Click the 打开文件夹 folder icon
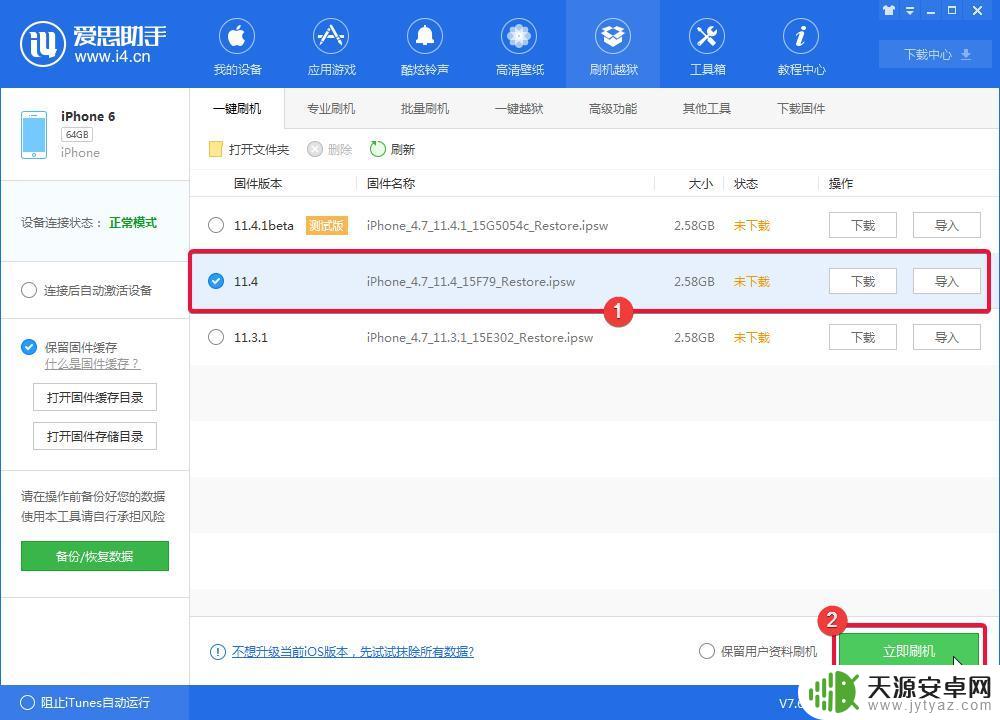Screen dimensions: 1000x720 pyautogui.click(x=216, y=149)
